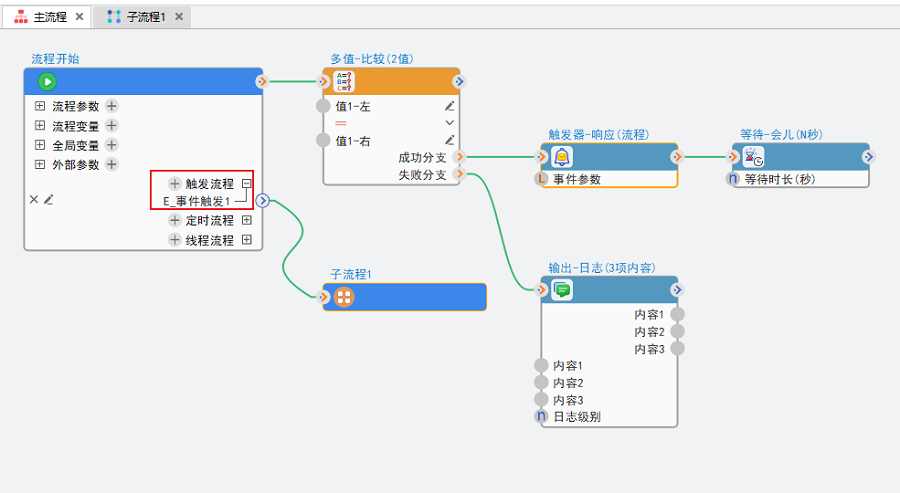The height and width of the screenshot is (493, 900).
Task: Click the green play icon in 流程开始
Action: tap(47, 82)
